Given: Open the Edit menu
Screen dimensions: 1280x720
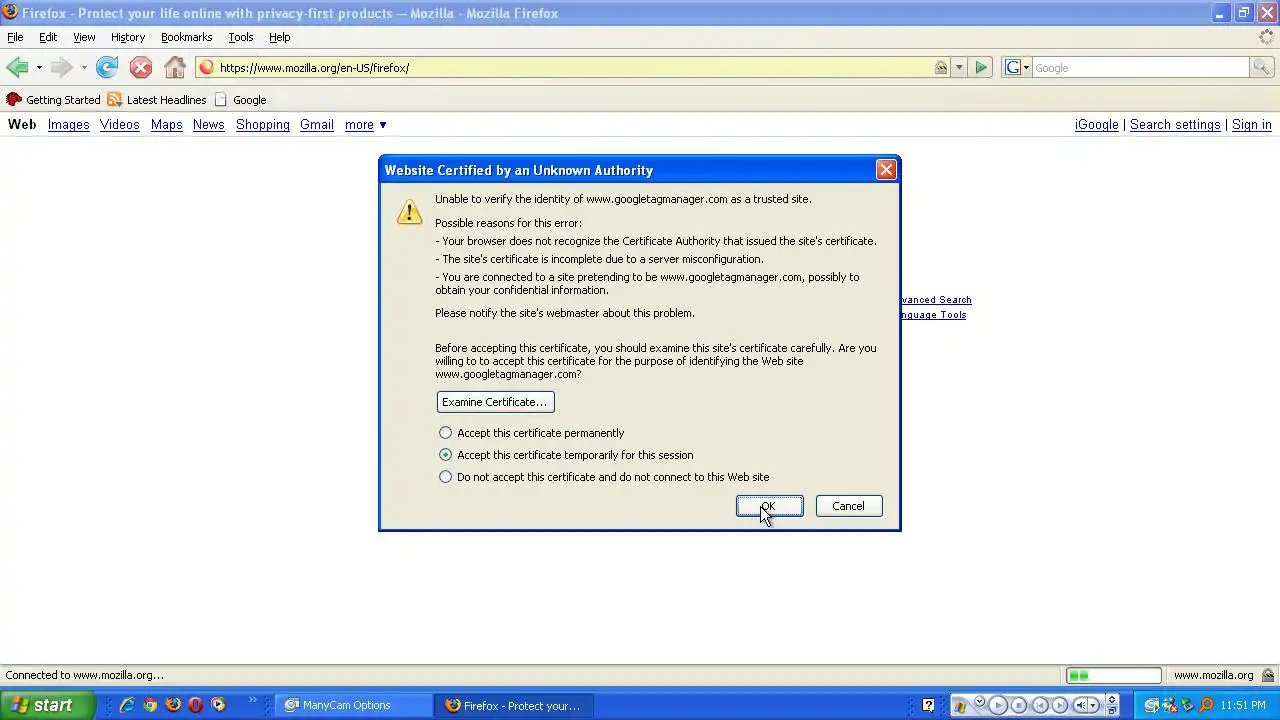Looking at the screenshot, I should coord(48,37).
